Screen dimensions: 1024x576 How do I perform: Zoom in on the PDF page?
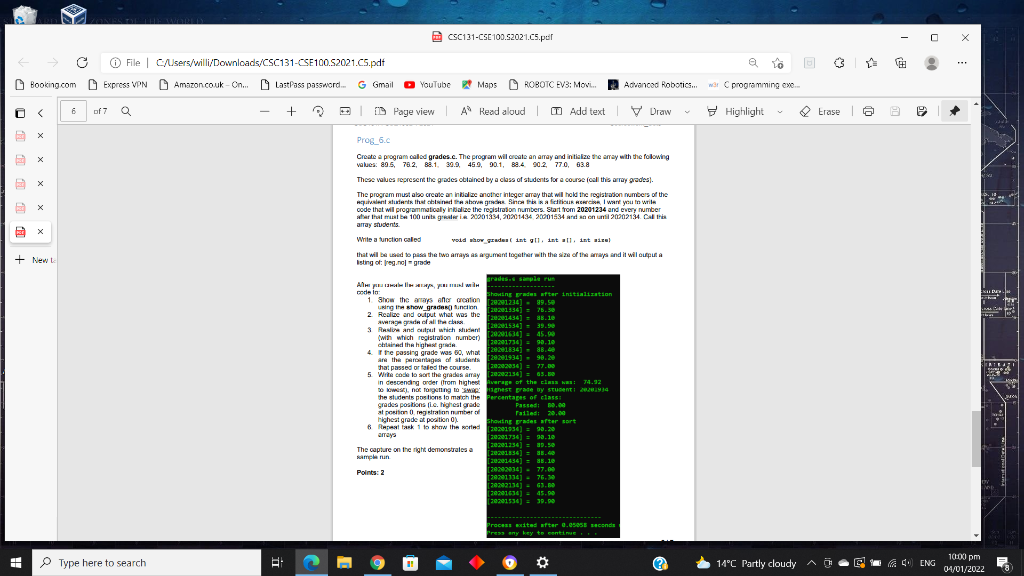coord(292,112)
